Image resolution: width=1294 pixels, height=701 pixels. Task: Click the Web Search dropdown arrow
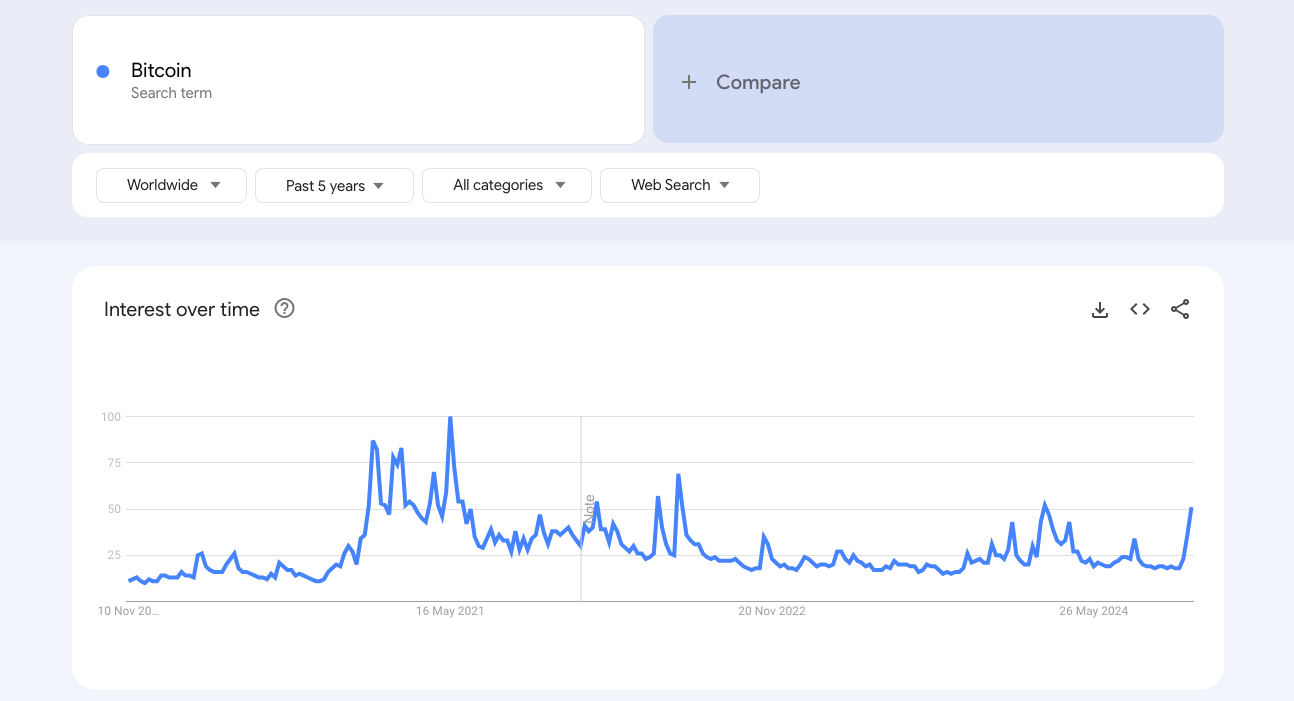[x=725, y=185]
